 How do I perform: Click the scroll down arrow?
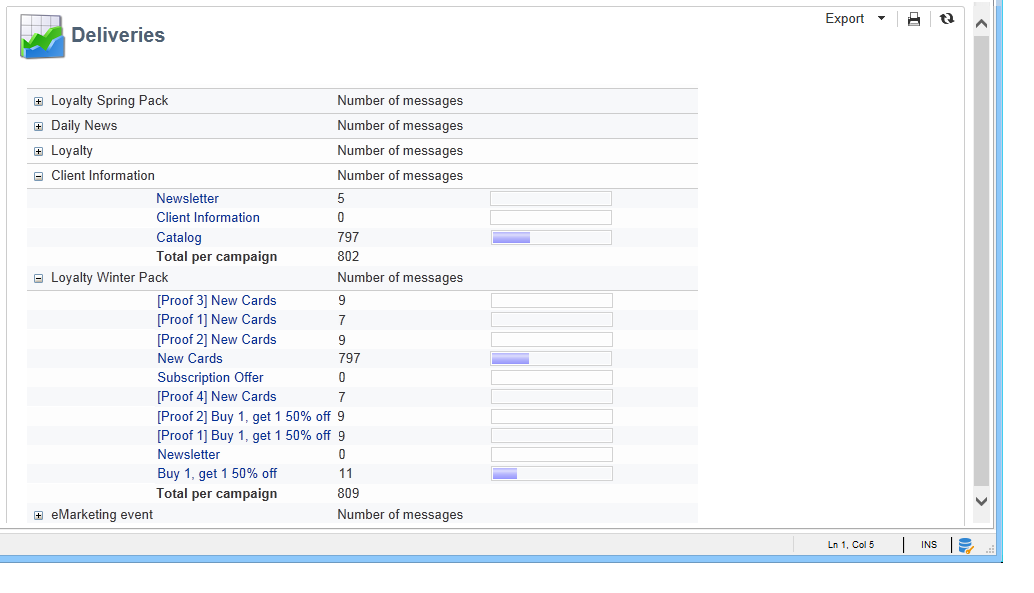(981, 501)
